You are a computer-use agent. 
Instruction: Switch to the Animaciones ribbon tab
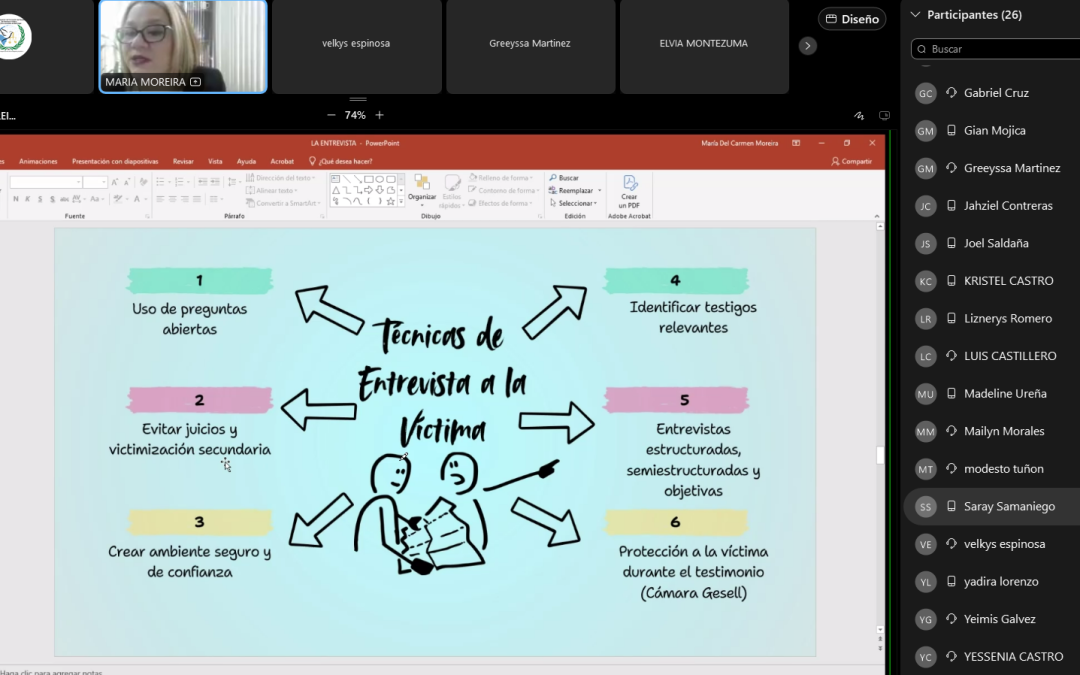tap(38, 161)
